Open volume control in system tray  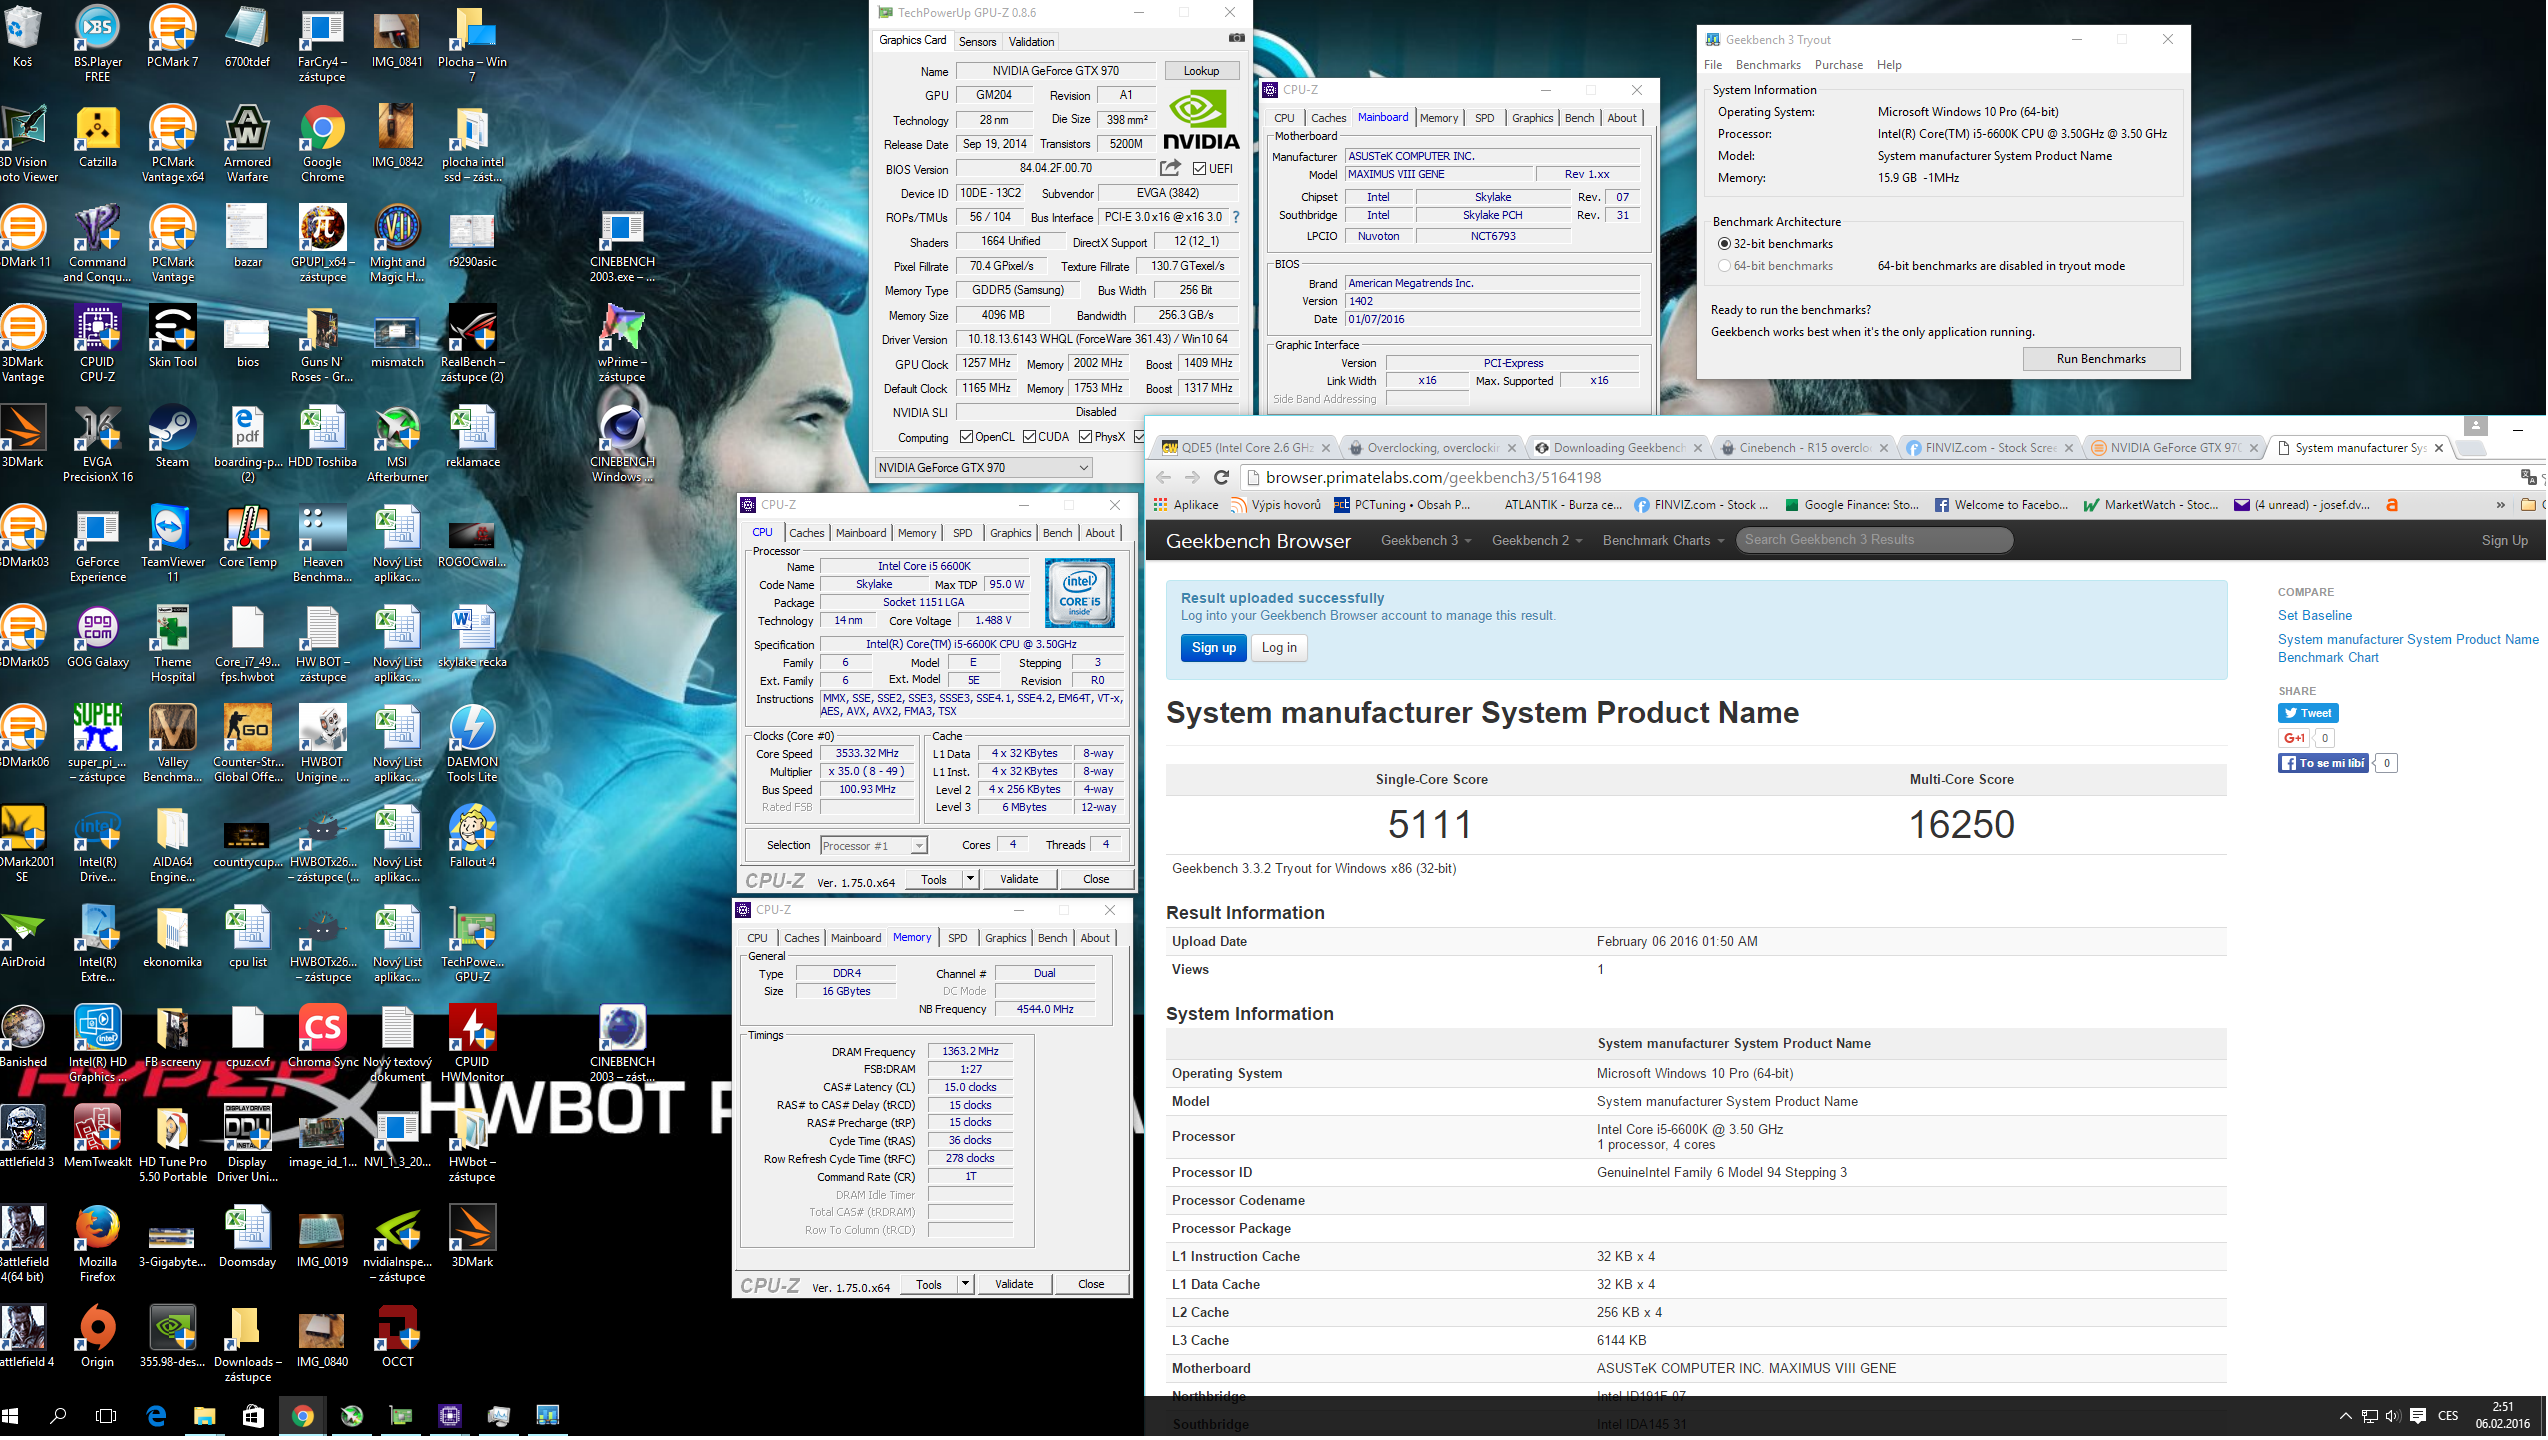pos(2392,1417)
